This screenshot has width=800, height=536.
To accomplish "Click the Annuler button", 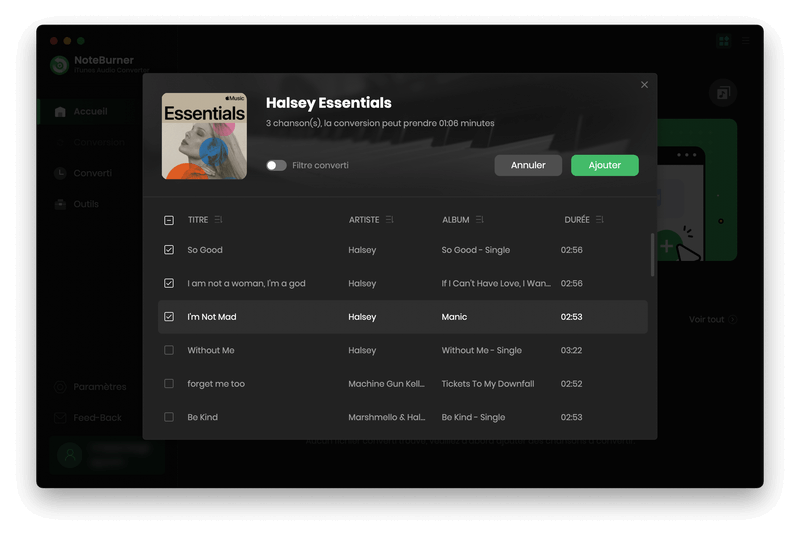I will pyautogui.click(x=528, y=165).
